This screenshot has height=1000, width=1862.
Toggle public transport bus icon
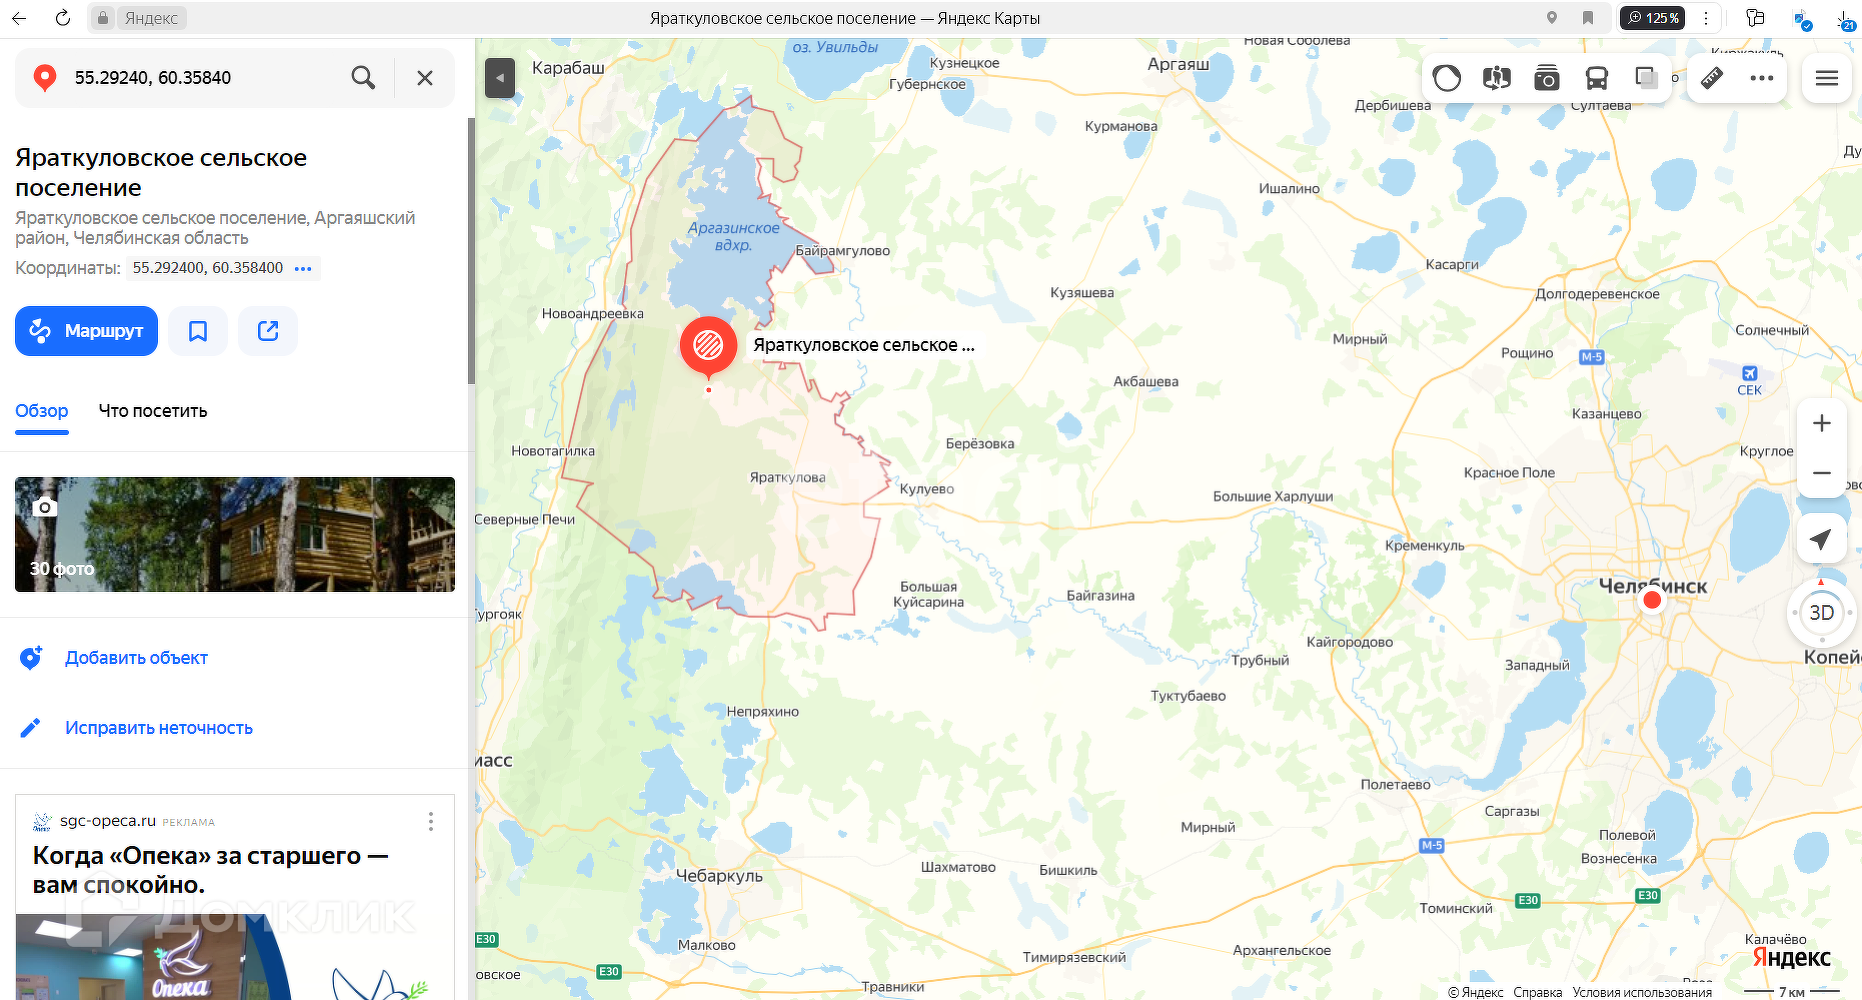(x=1597, y=78)
